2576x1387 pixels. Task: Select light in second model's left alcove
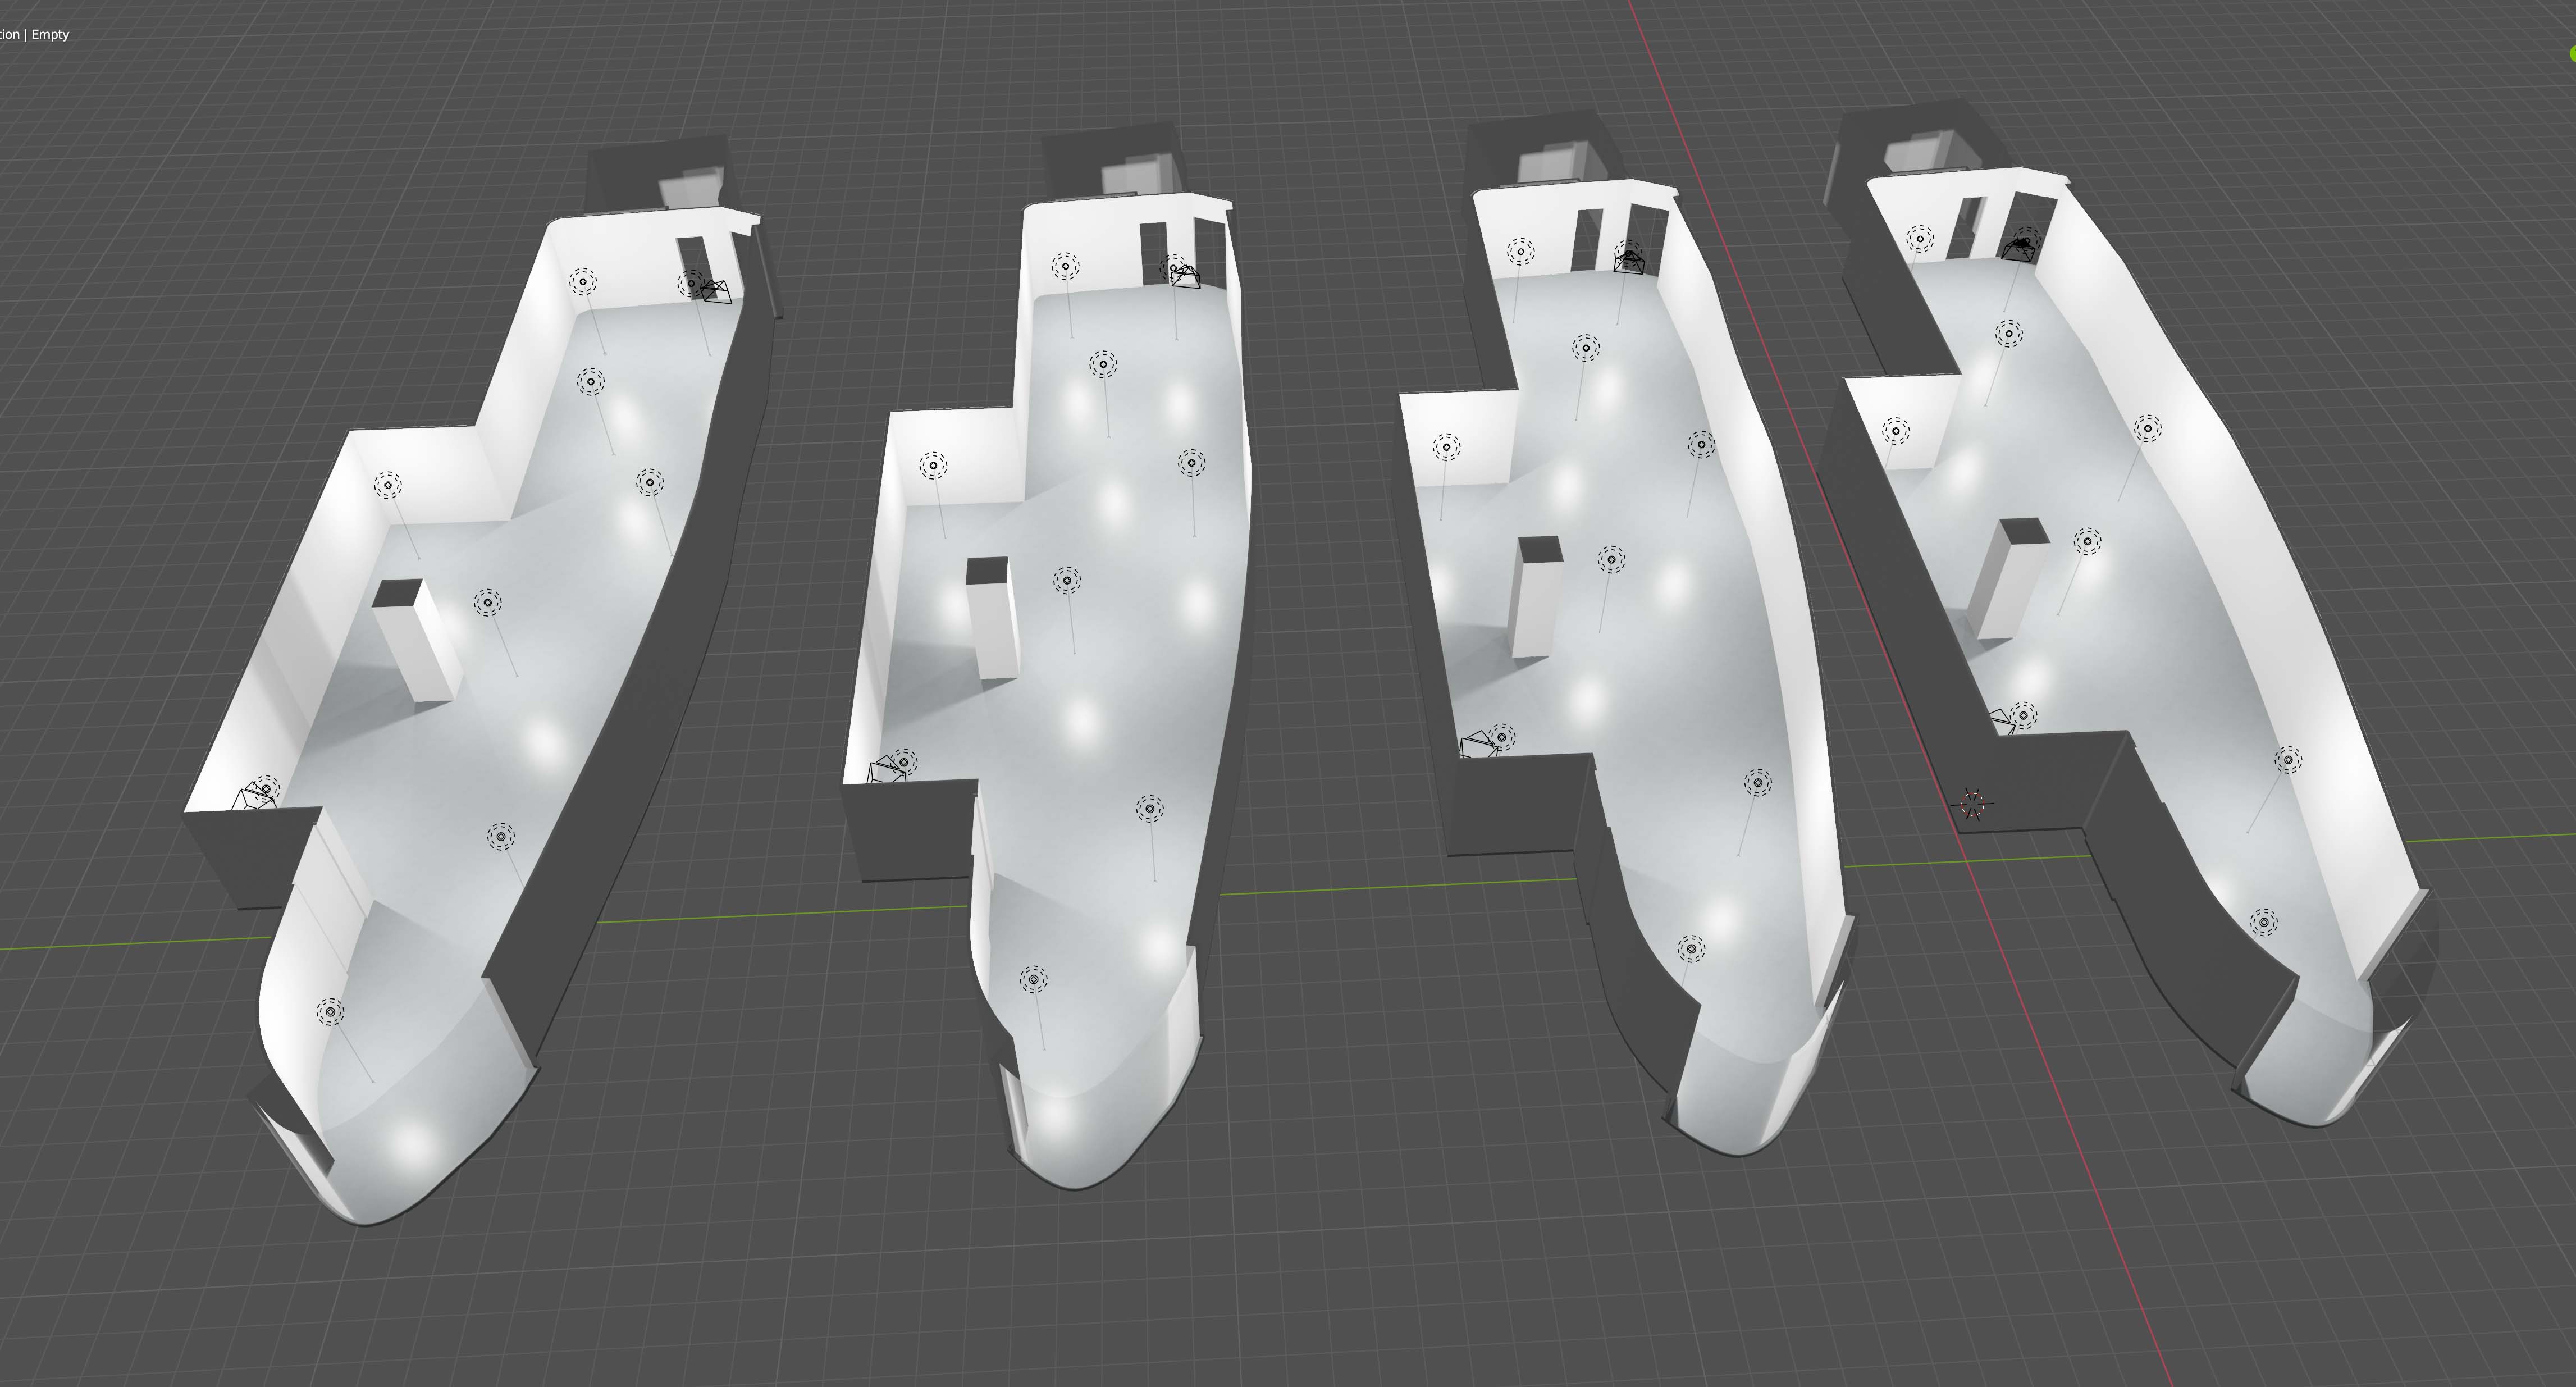point(933,465)
